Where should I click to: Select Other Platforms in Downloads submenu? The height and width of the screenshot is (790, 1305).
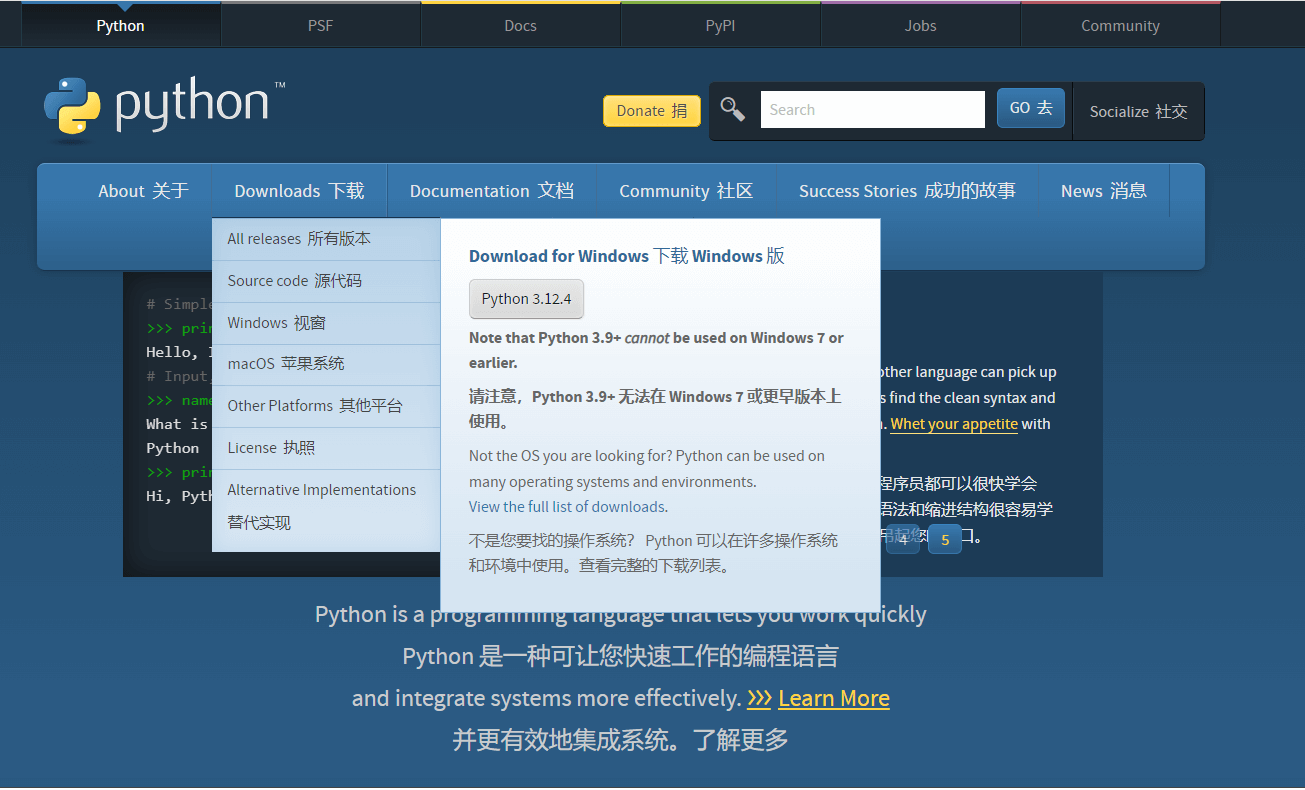click(x=326, y=406)
